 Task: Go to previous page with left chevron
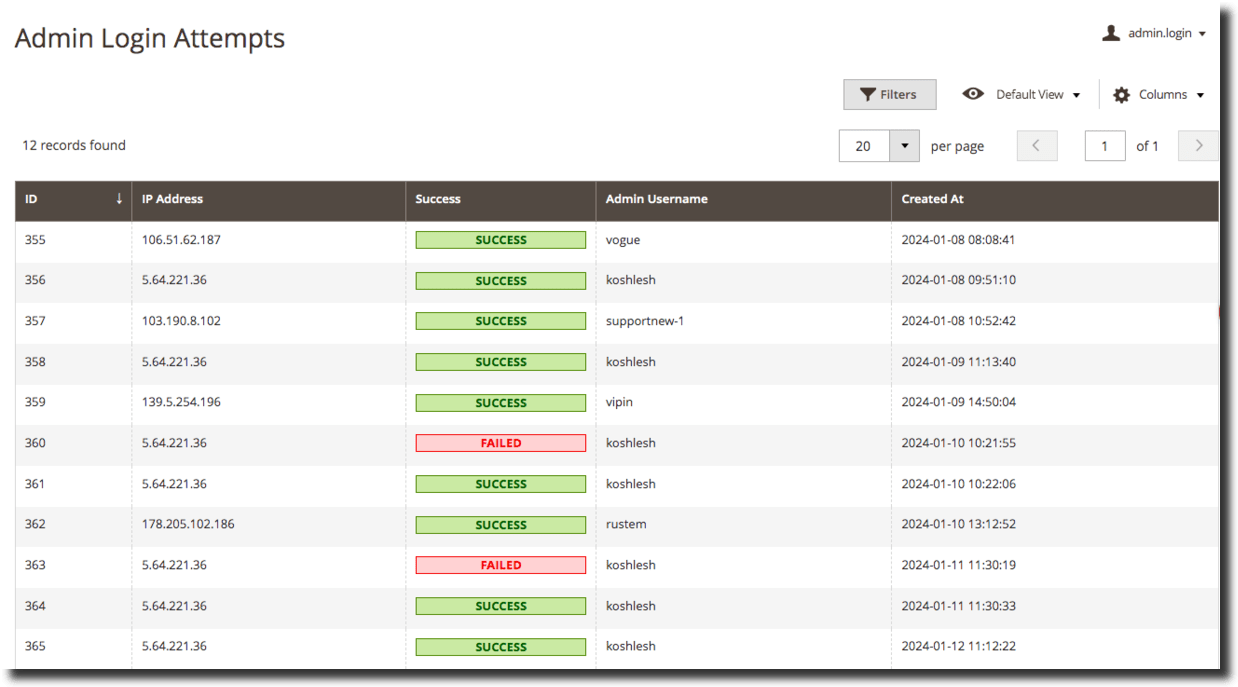(1036, 146)
